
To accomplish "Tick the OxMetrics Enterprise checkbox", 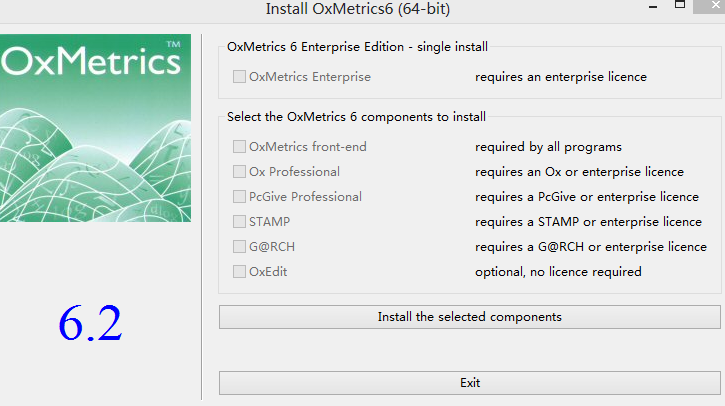I will click(240, 76).
